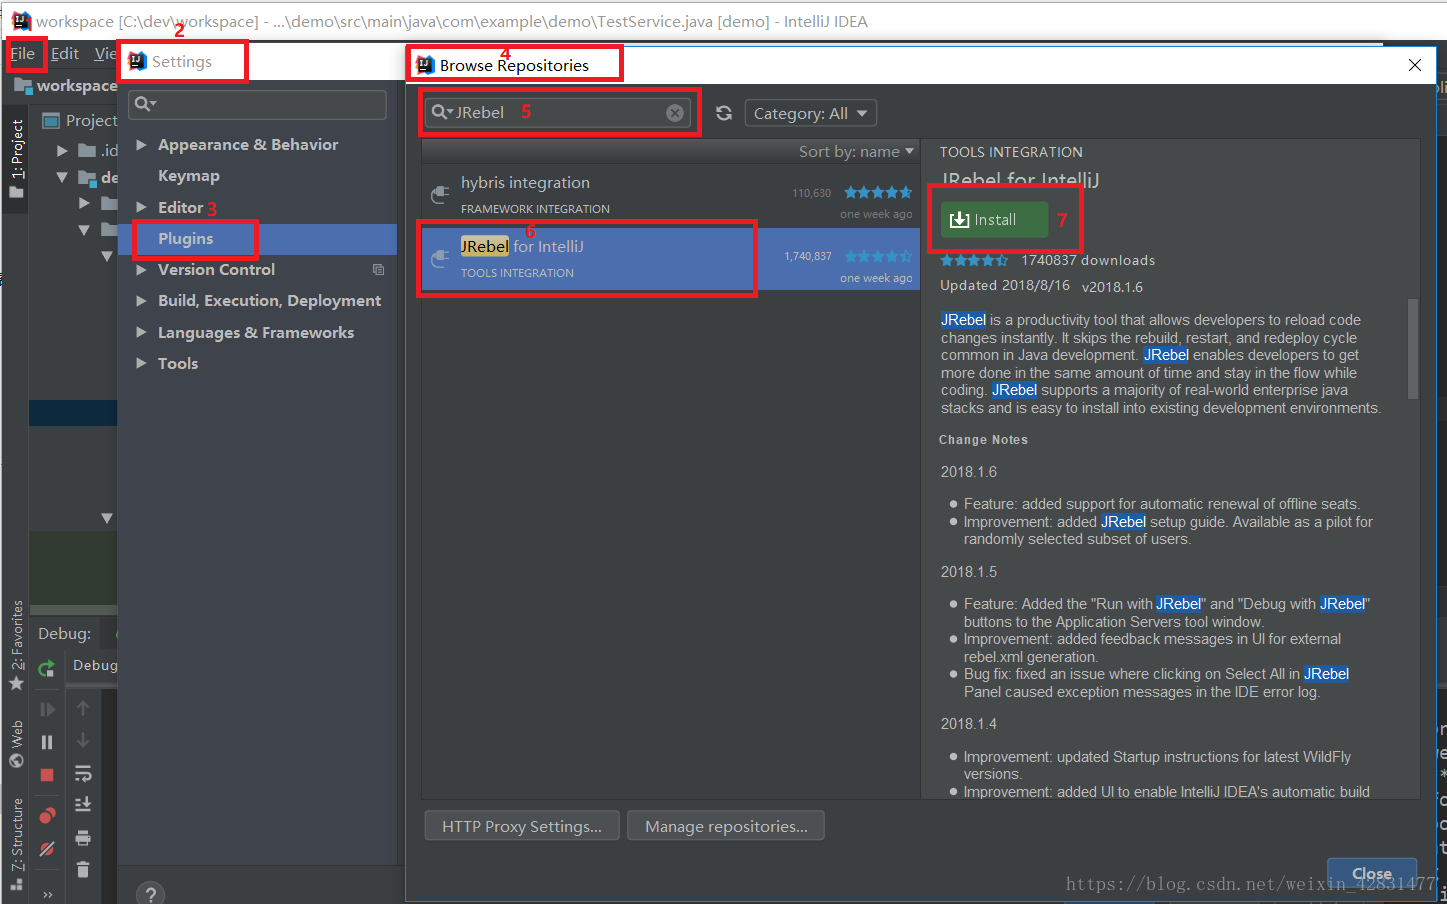Open the Category: All dropdown

click(x=810, y=112)
